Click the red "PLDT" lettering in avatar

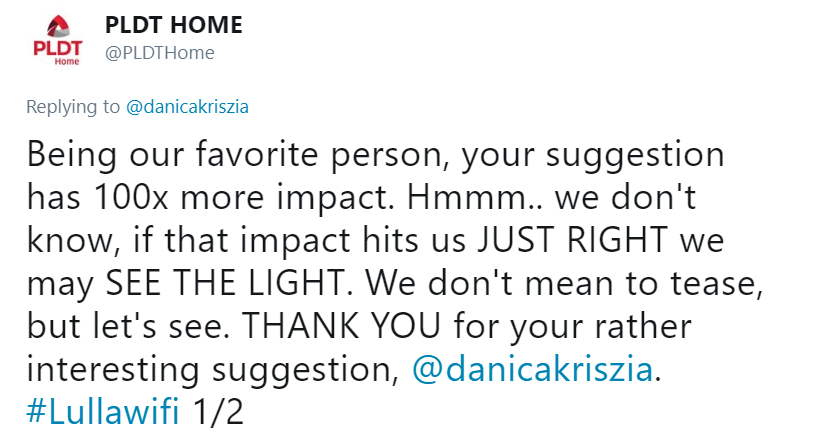(x=58, y=48)
